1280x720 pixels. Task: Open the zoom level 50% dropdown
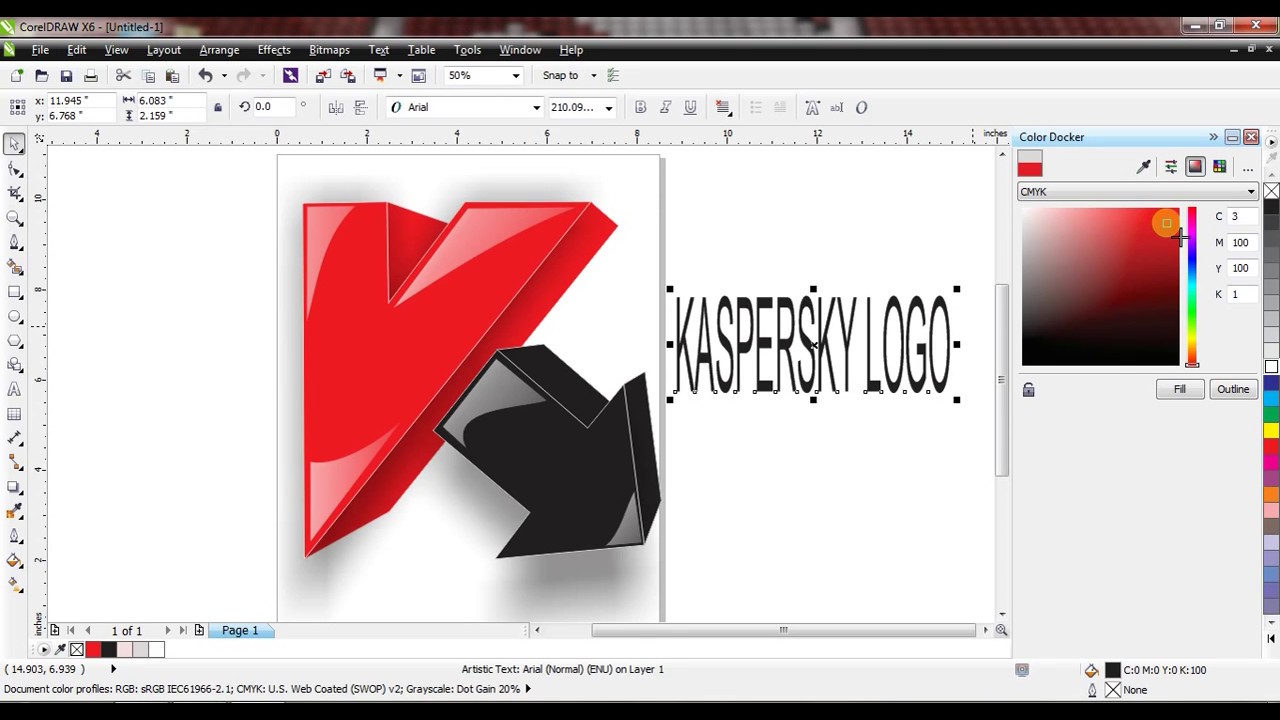tap(516, 75)
